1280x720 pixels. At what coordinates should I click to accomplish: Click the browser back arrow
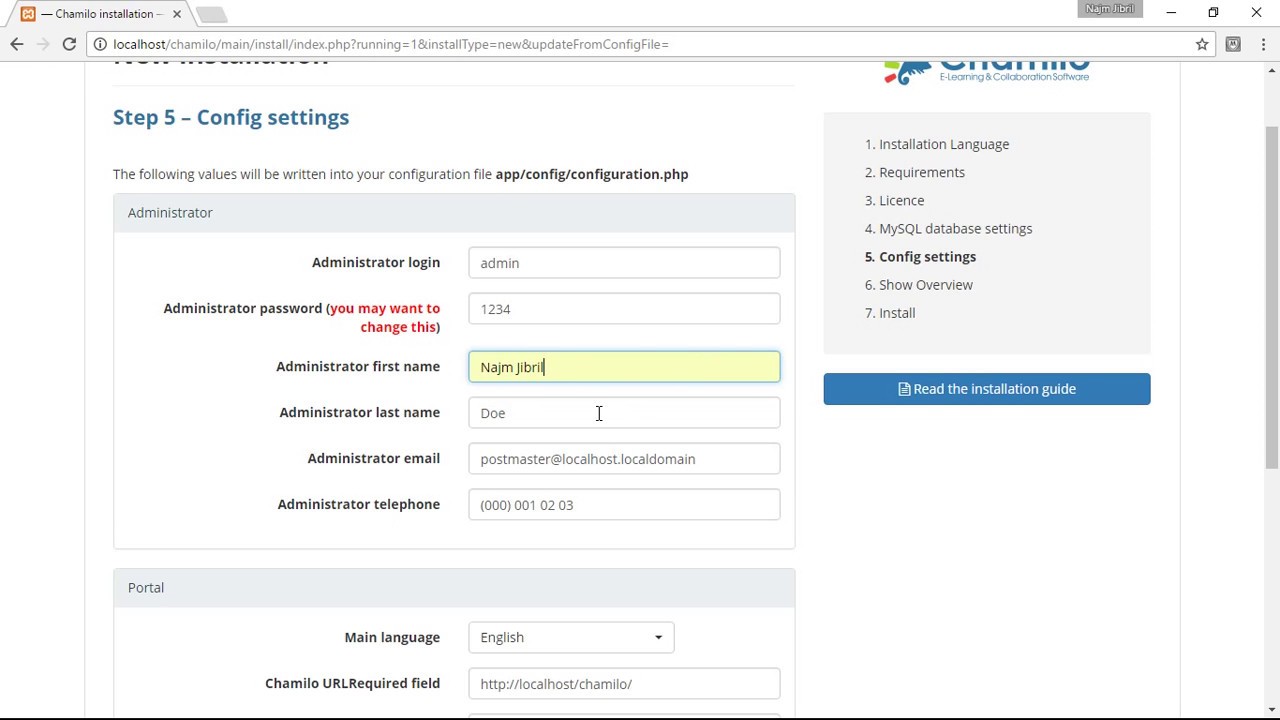pyautogui.click(x=16, y=44)
